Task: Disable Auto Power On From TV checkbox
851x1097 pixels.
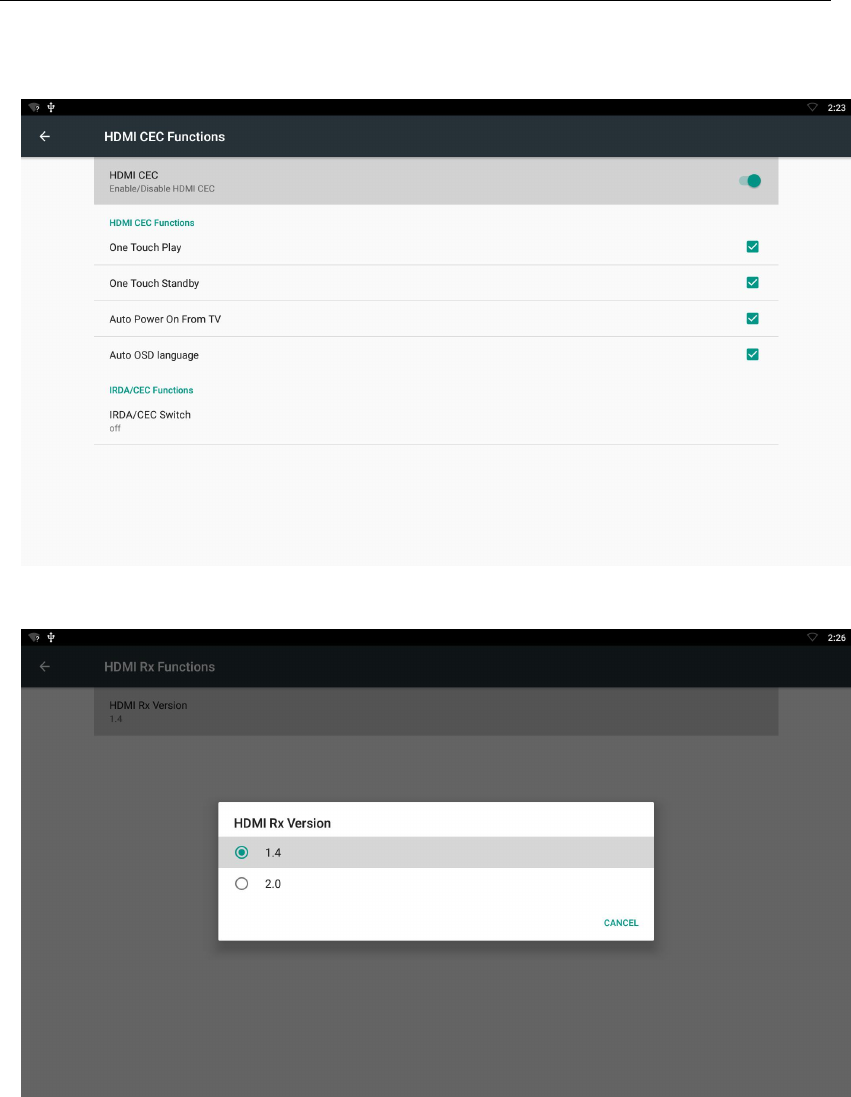Action: (x=752, y=319)
